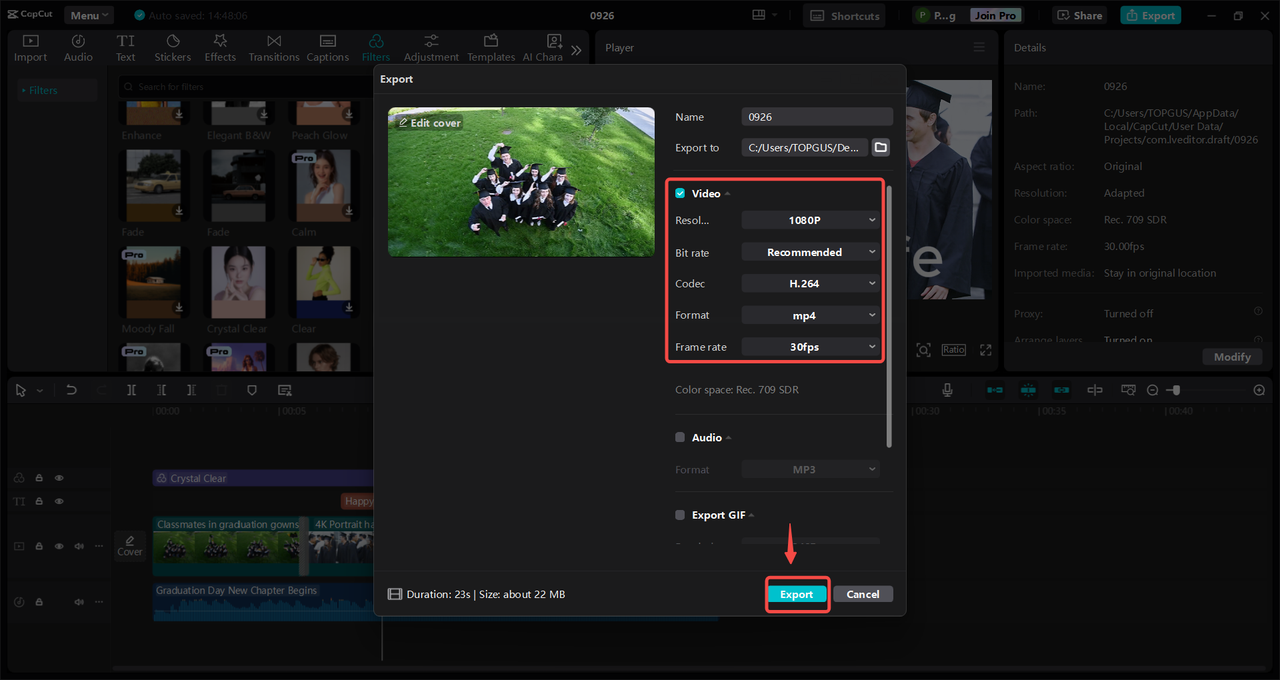The height and width of the screenshot is (680, 1280).
Task: Cancel the export dialog
Action: pos(863,594)
